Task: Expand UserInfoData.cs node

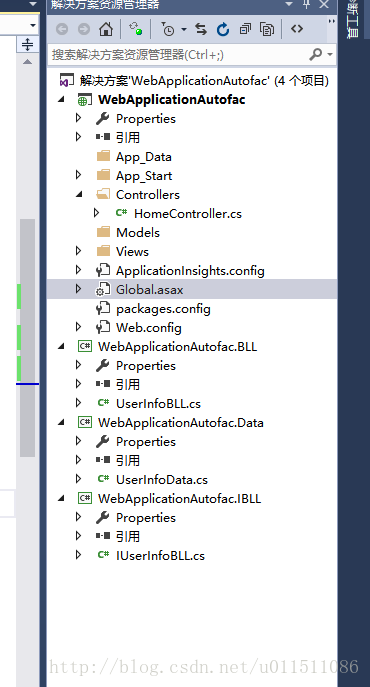Action: click(x=78, y=479)
